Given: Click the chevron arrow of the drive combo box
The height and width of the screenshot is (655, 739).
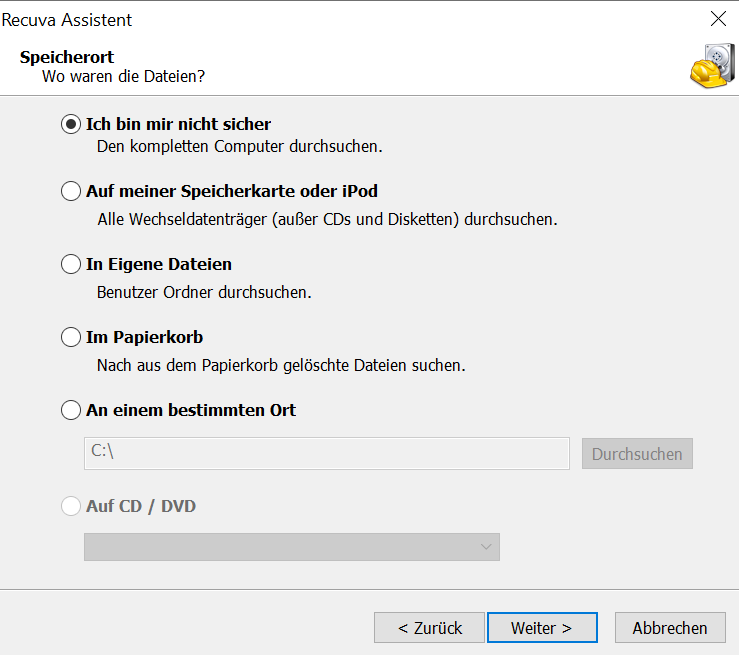Looking at the screenshot, I should click(486, 547).
